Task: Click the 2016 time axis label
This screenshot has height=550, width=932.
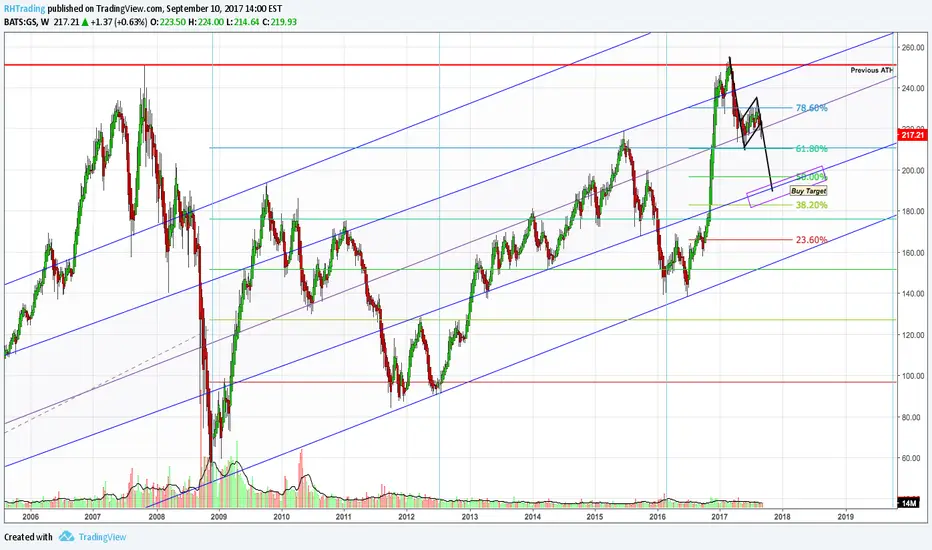Action: (657, 517)
